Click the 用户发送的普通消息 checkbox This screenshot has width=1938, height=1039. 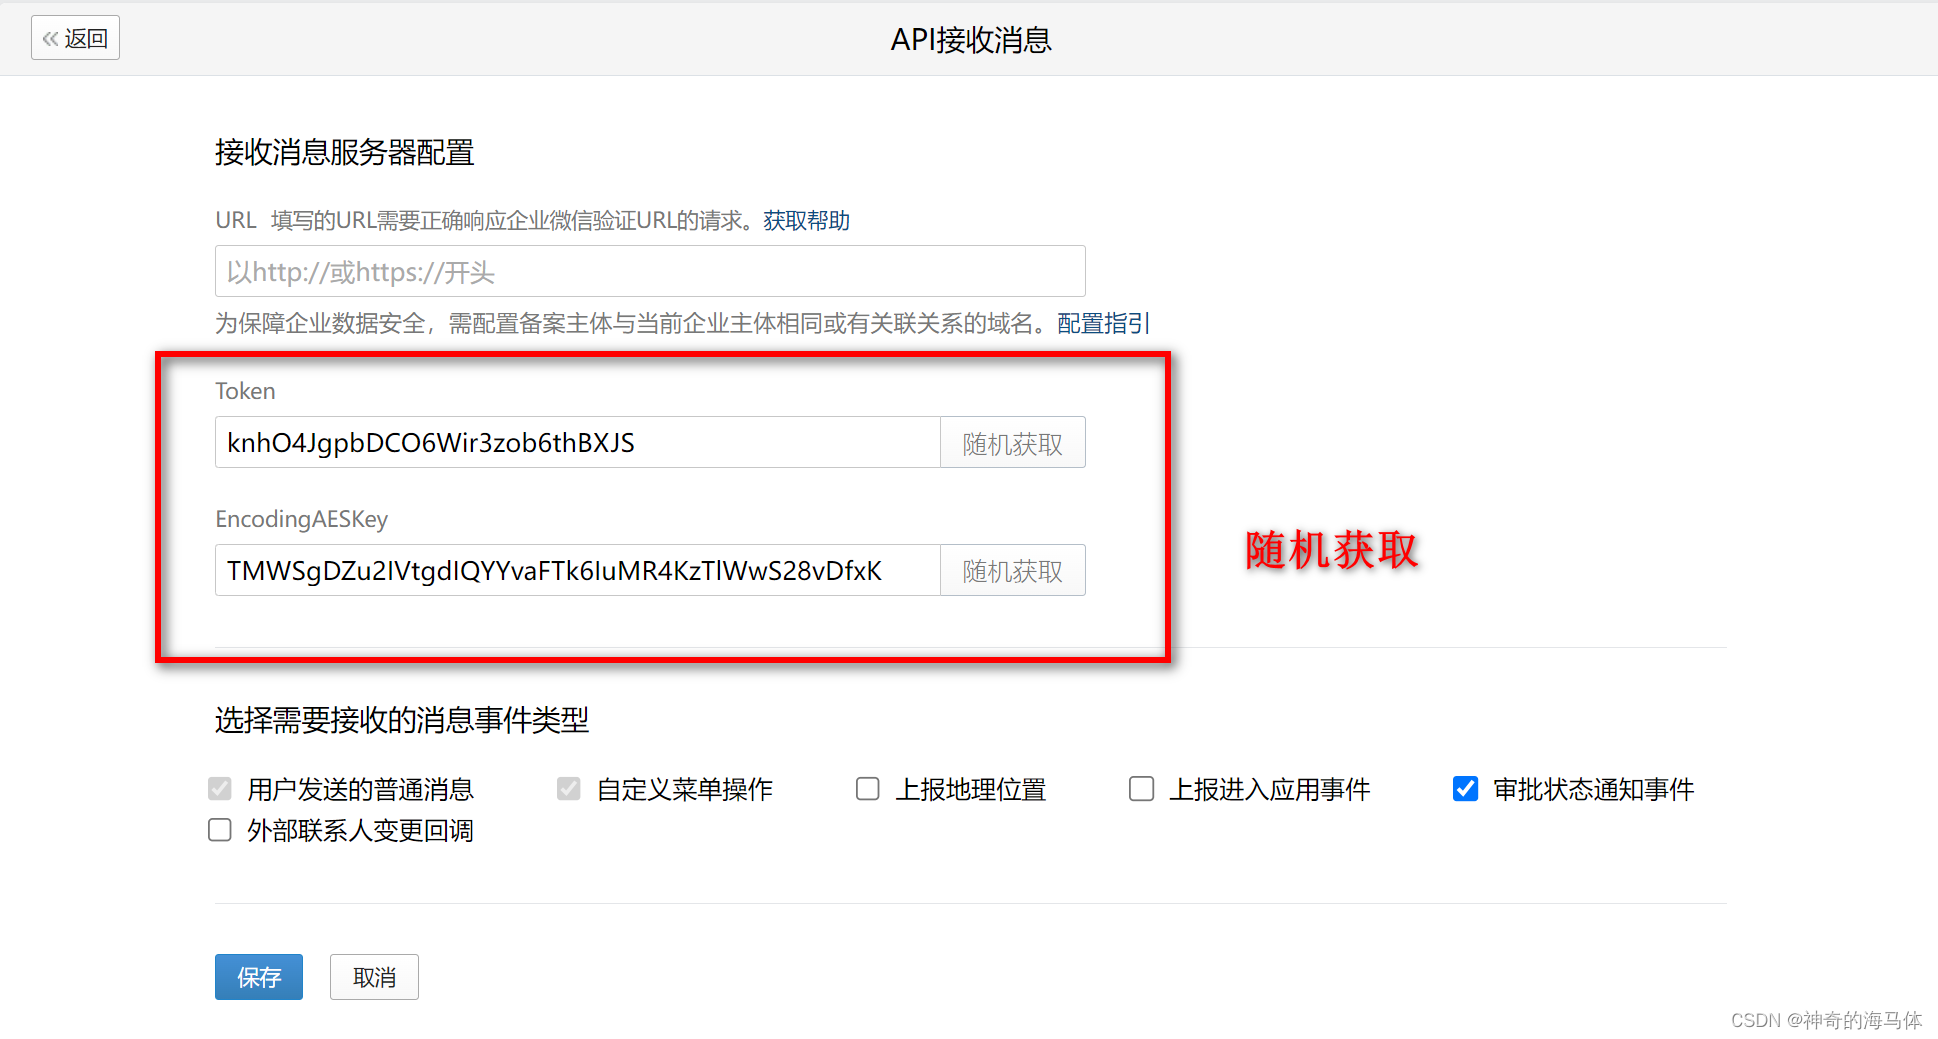(x=219, y=789)
